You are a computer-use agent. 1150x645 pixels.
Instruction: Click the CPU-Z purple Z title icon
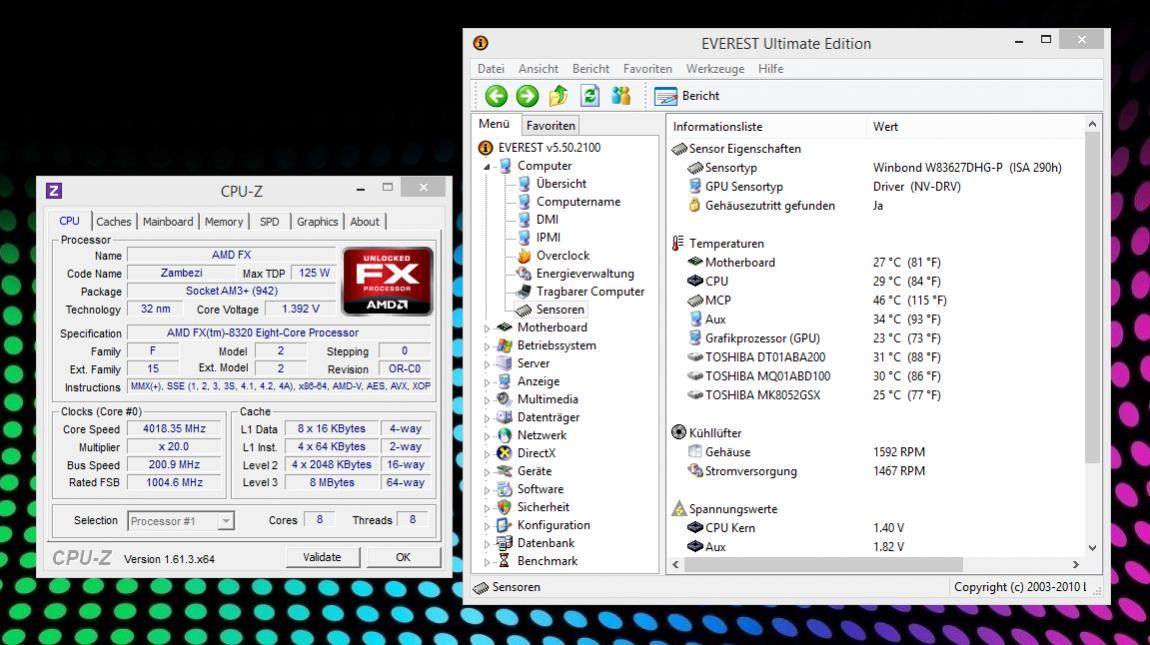(54, 191)
